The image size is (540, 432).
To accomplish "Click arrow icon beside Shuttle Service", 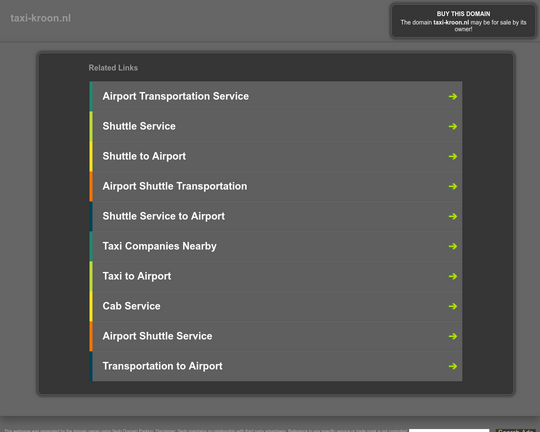I will [x=453, y=126].
